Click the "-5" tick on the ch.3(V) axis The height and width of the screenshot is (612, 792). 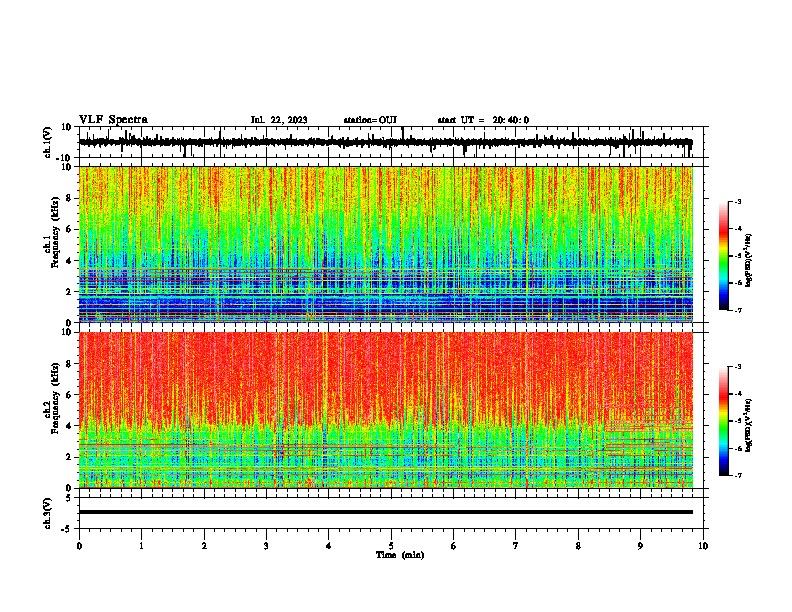[x=67, y=529]
